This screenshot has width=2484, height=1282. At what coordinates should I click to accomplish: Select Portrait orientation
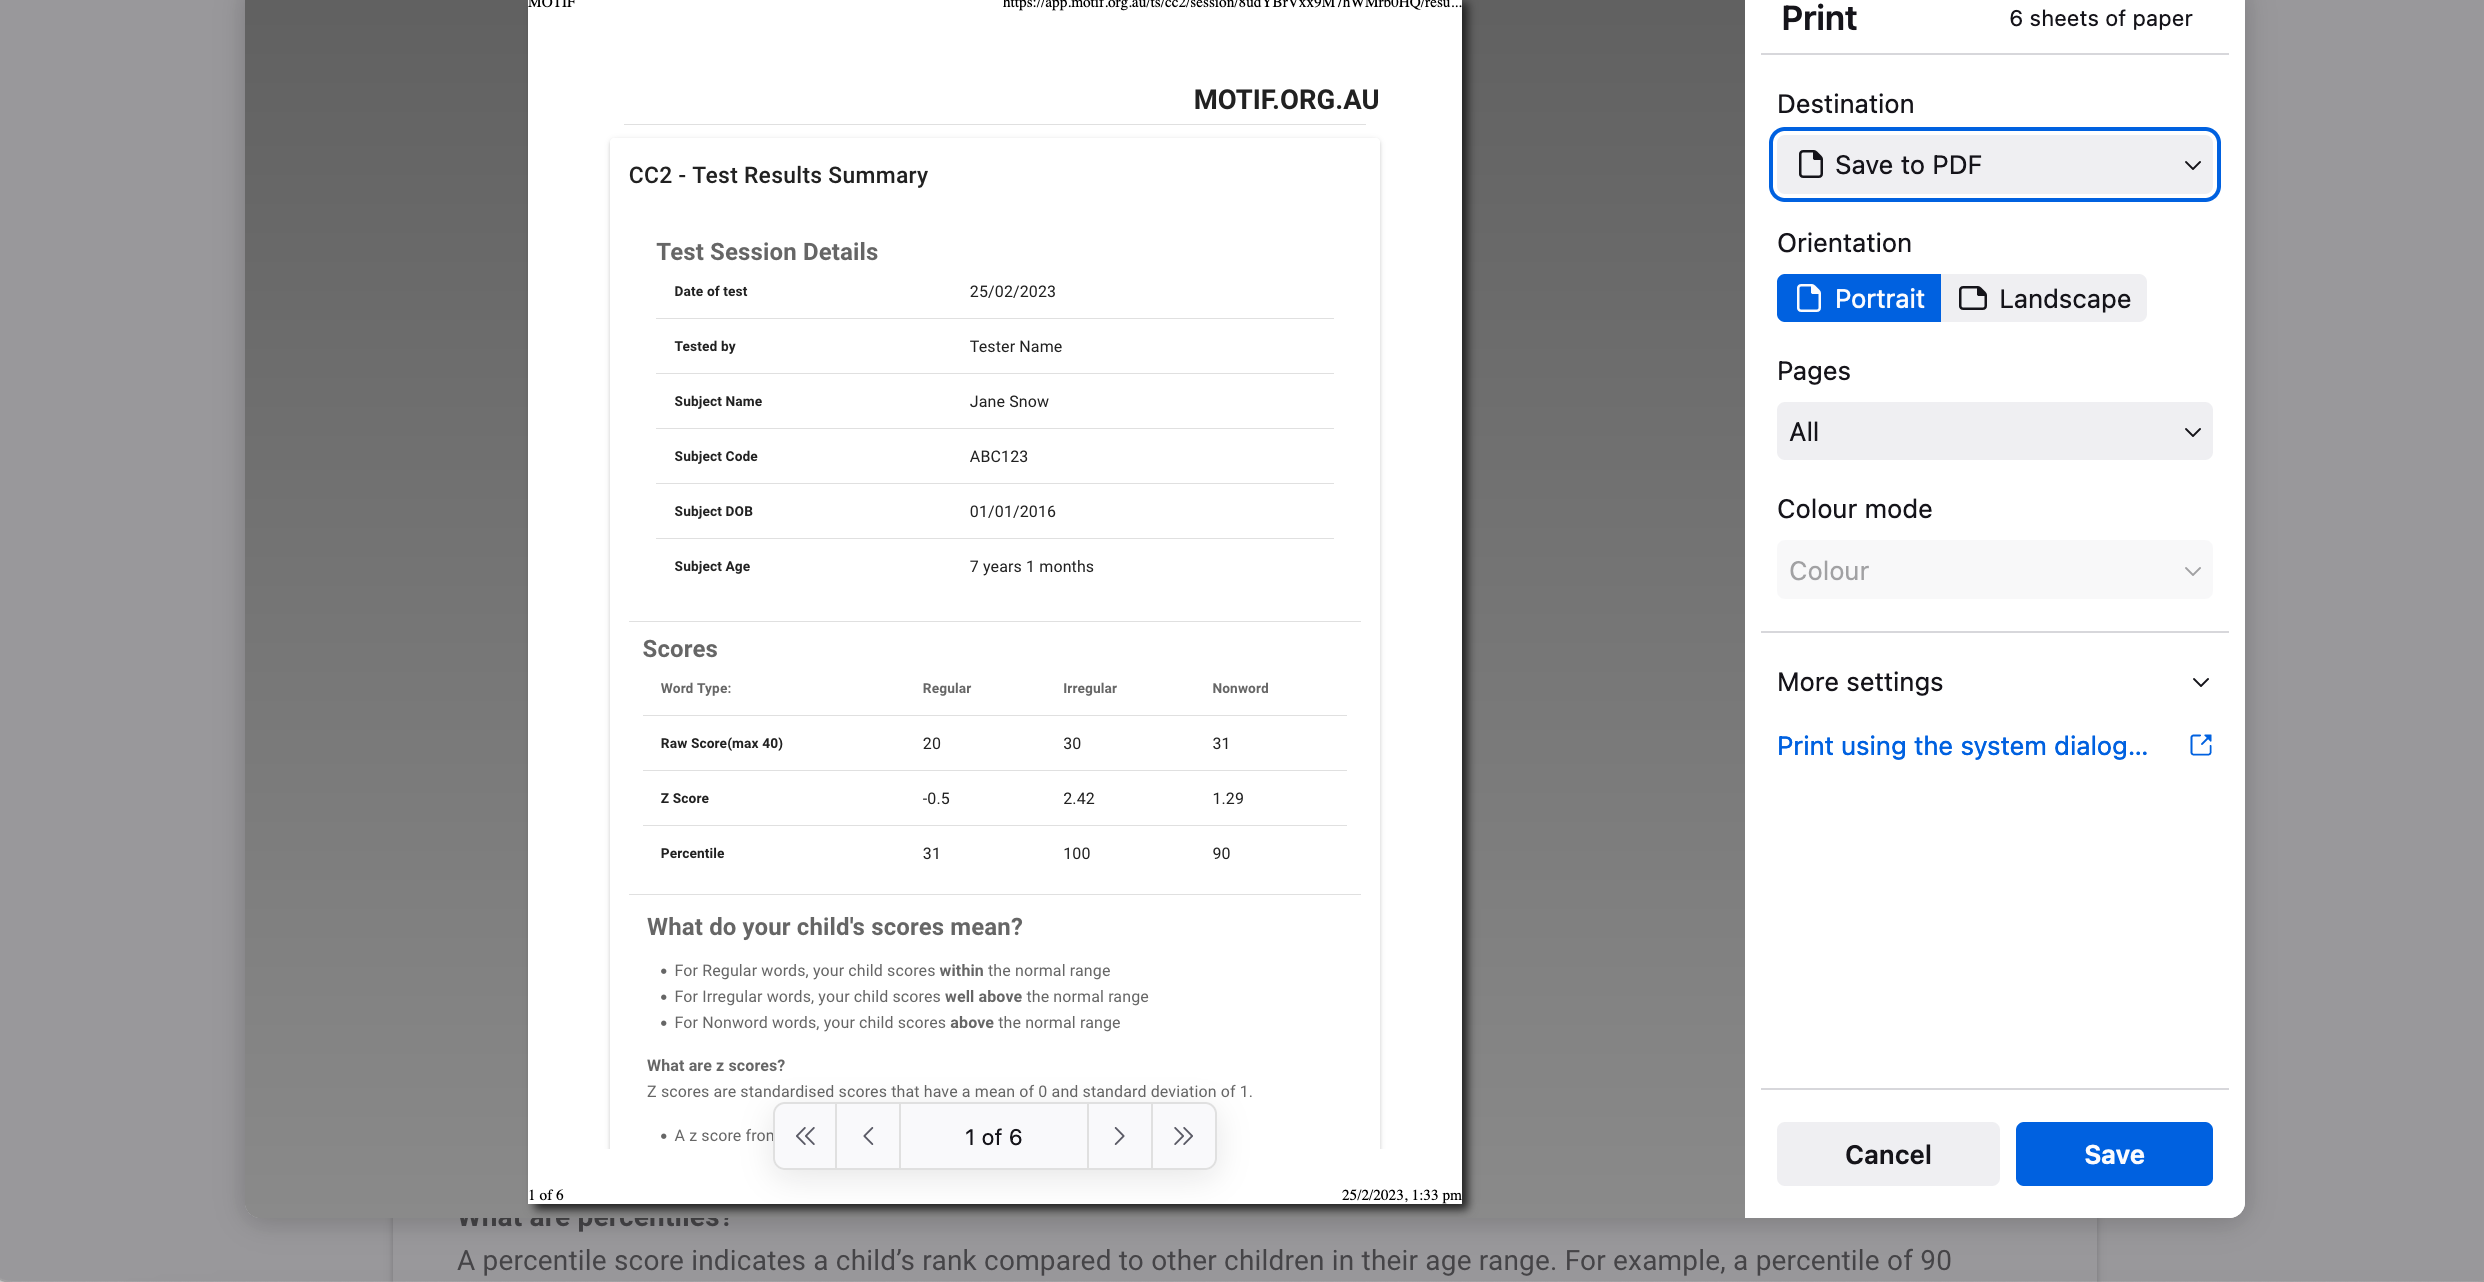click(x=1859, y=298)
